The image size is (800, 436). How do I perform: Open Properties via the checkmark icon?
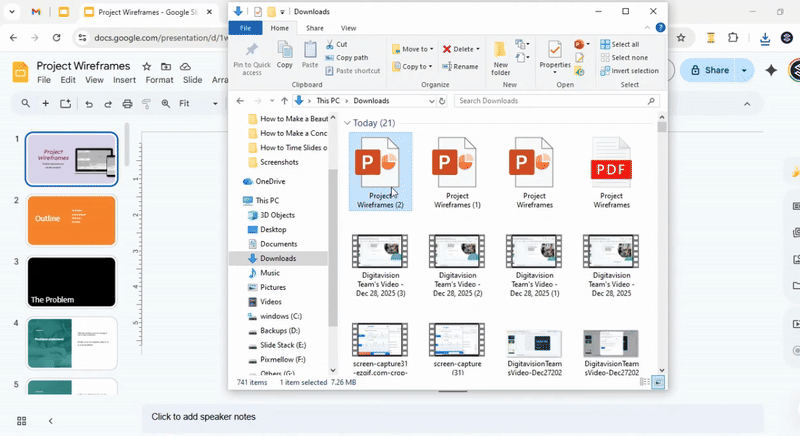pos(555,49)
